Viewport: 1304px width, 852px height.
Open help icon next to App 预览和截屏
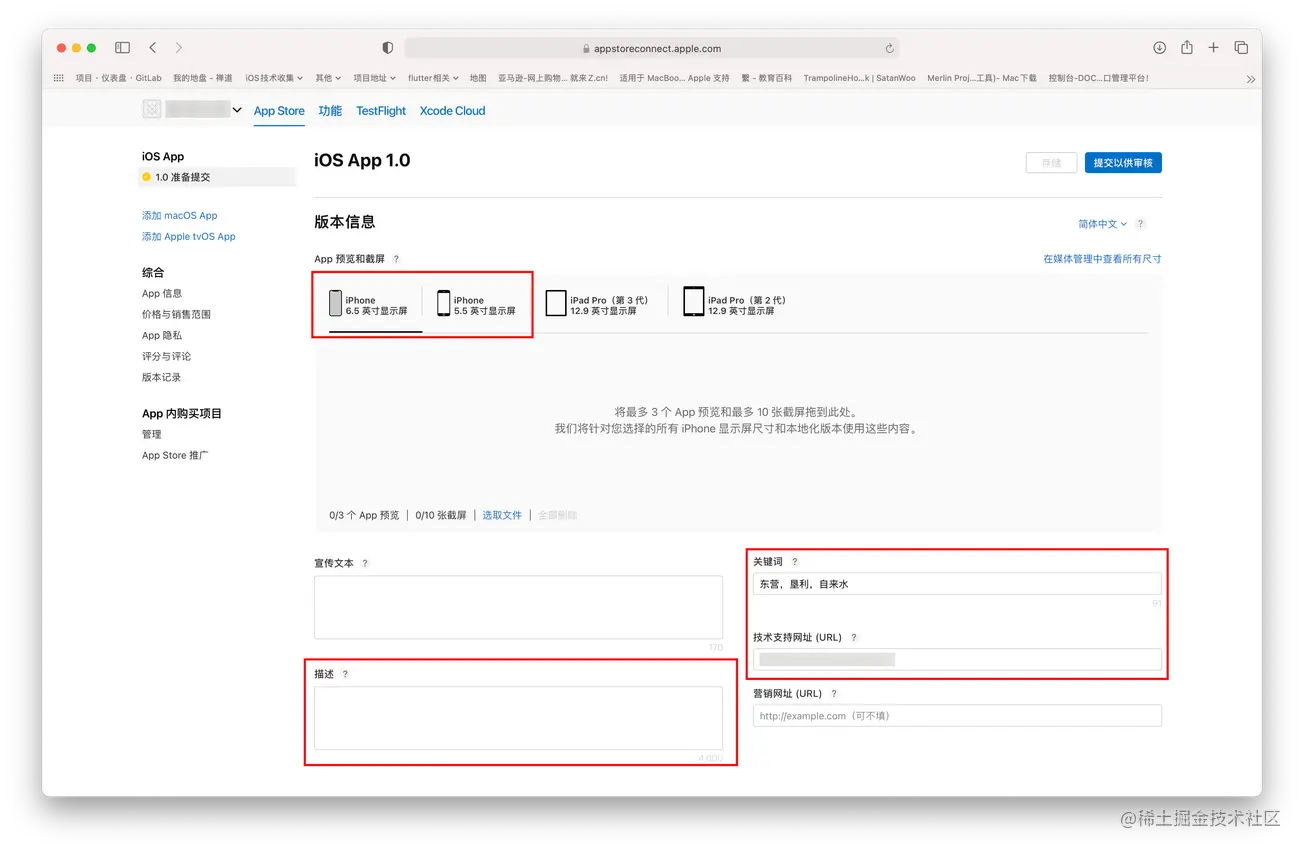coord(396,259)
